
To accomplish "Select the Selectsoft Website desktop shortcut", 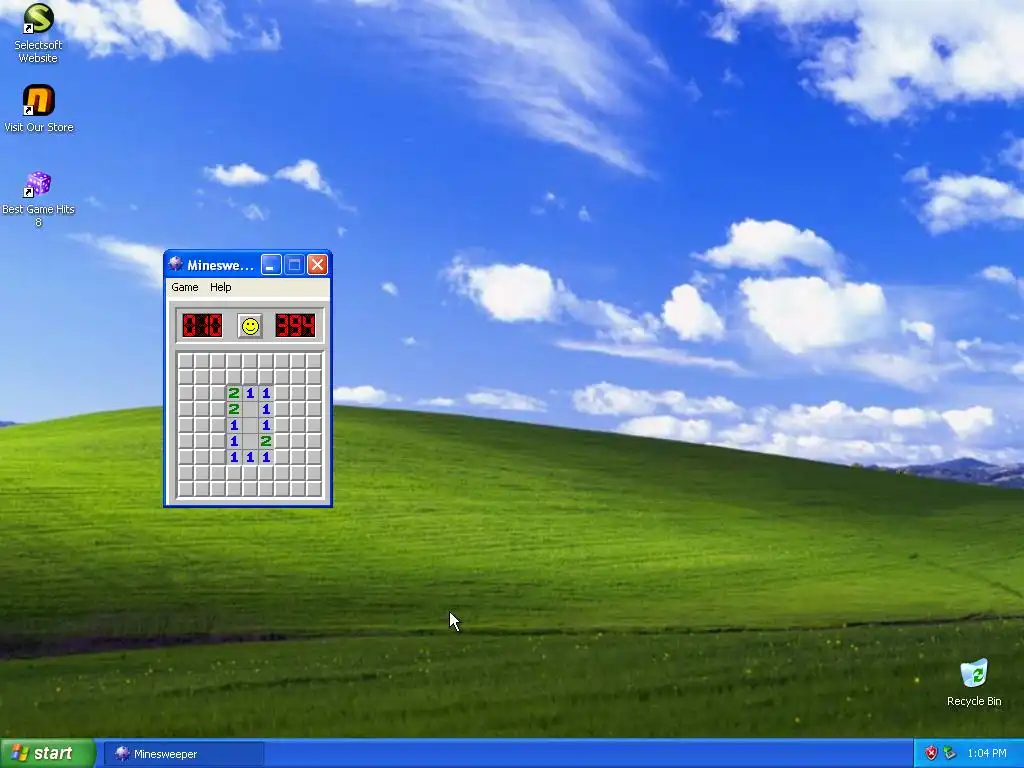I will (x=38, y=33).
